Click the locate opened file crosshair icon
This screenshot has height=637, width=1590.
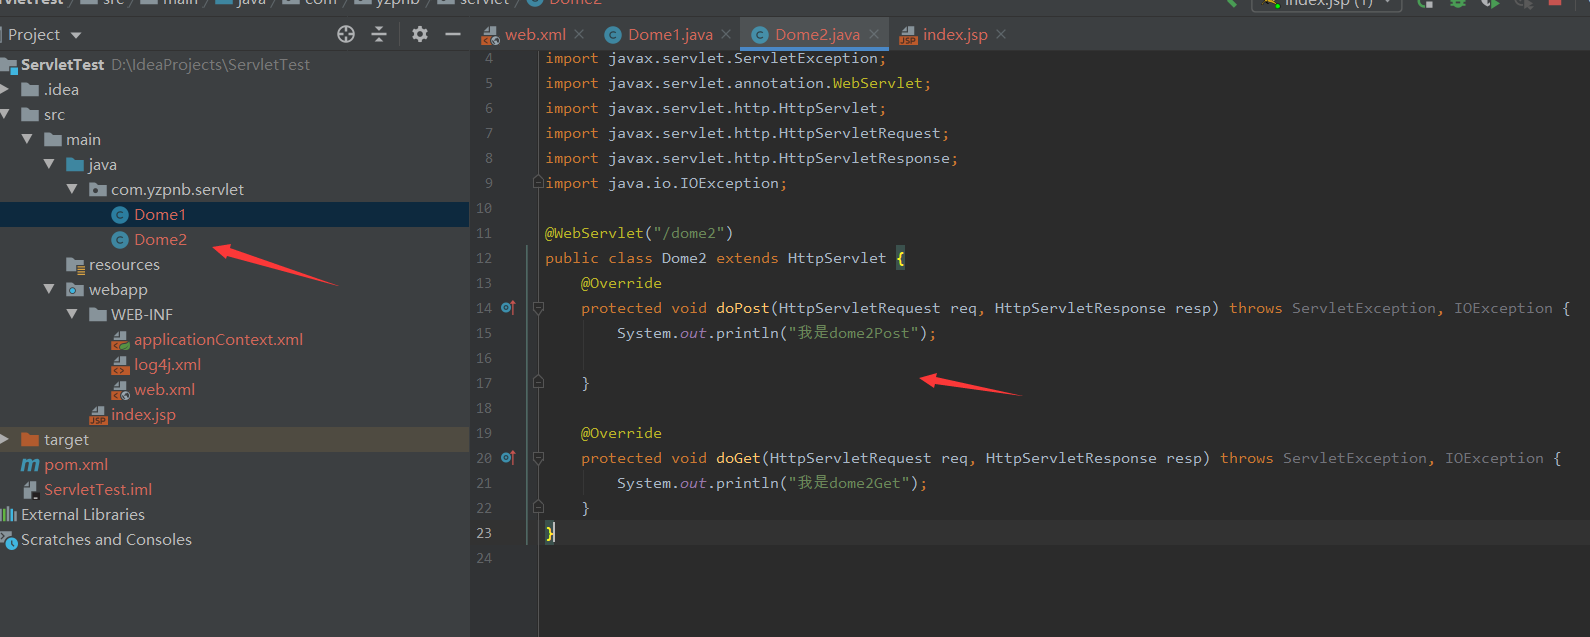pyautogui.click(x=346, y=34)
